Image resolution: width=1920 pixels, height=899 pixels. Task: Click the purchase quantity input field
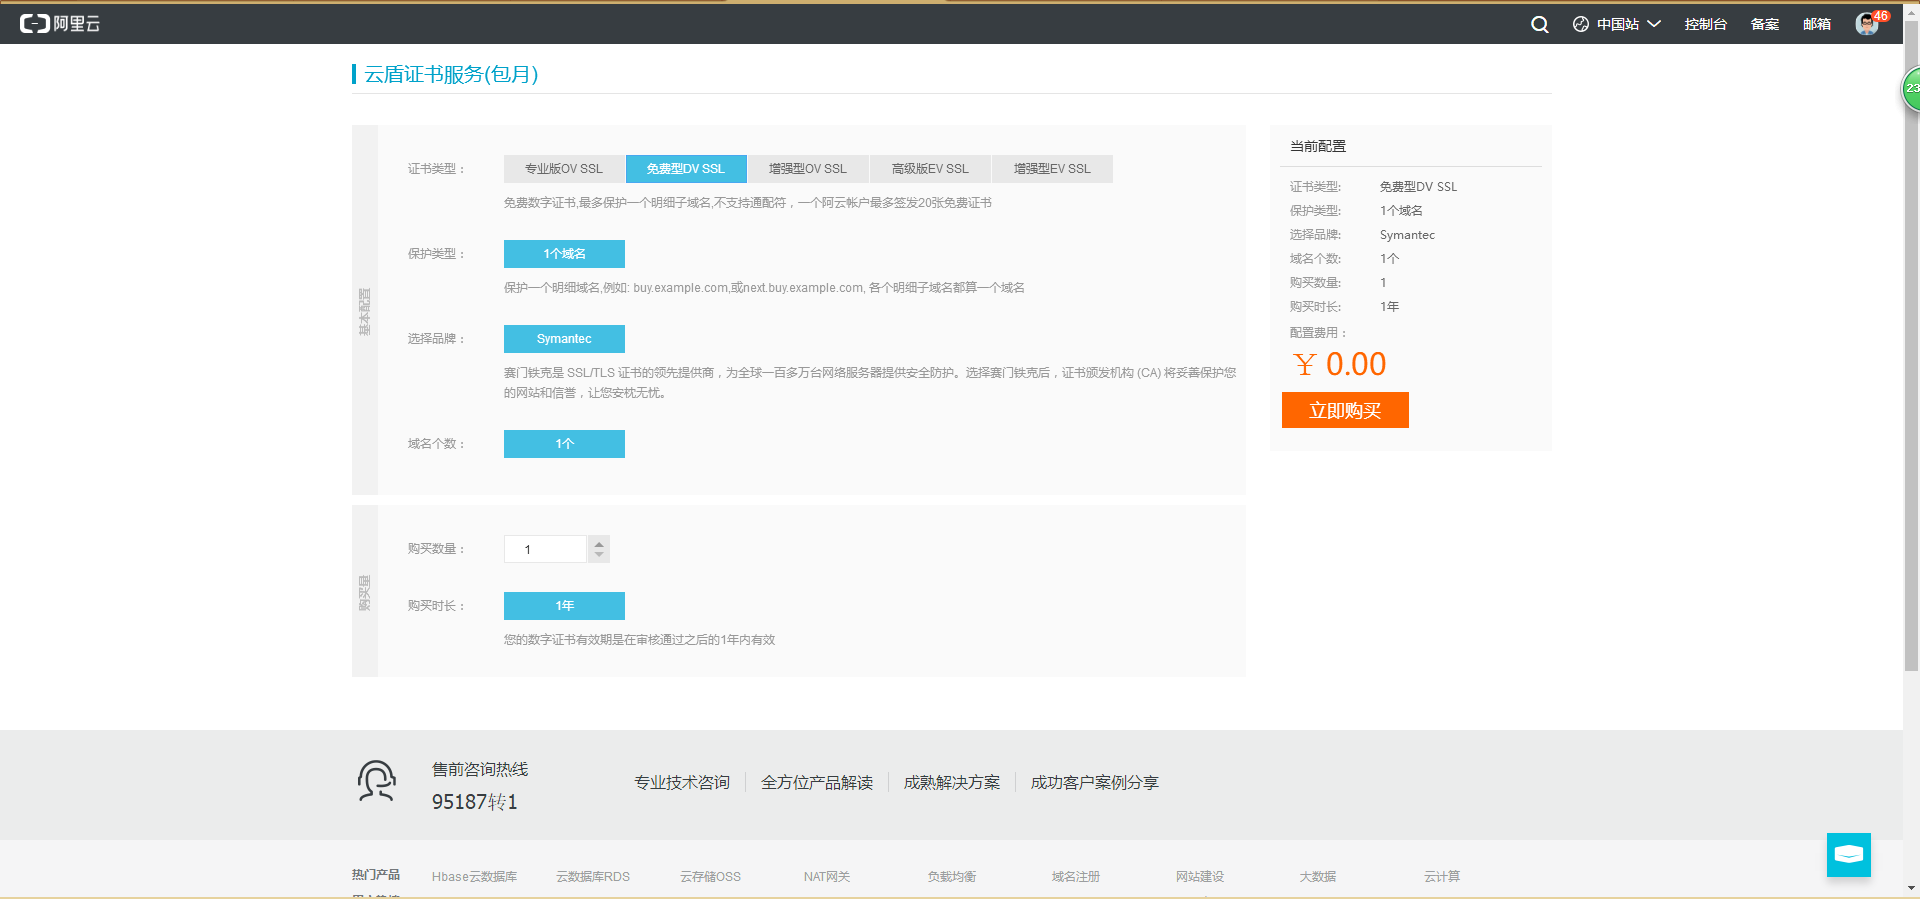(x=545, y=549)
